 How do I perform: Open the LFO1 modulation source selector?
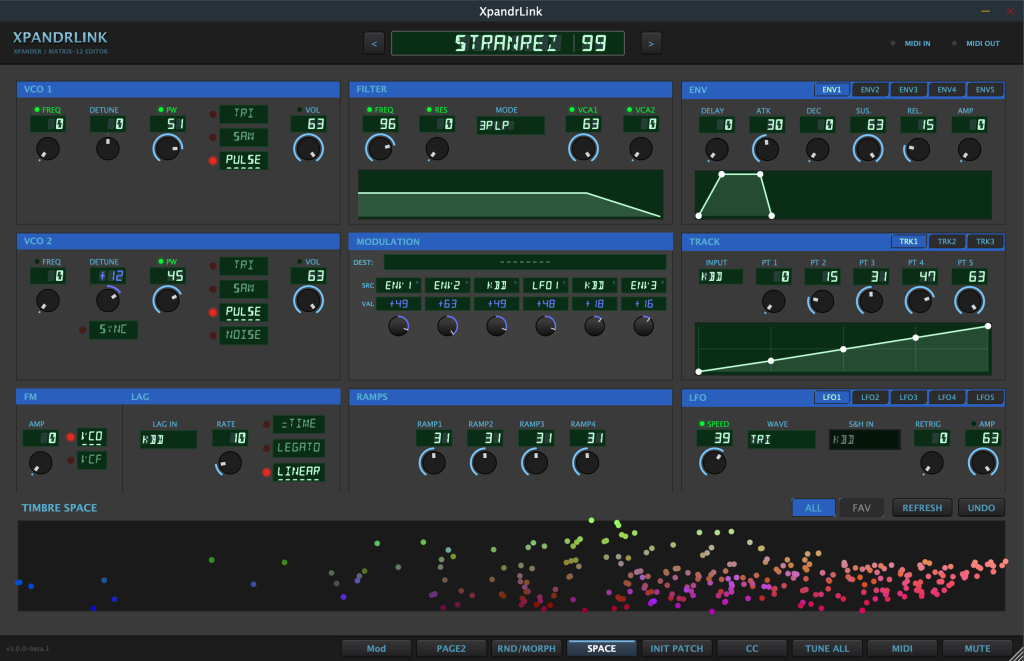[x=545, y=285]
